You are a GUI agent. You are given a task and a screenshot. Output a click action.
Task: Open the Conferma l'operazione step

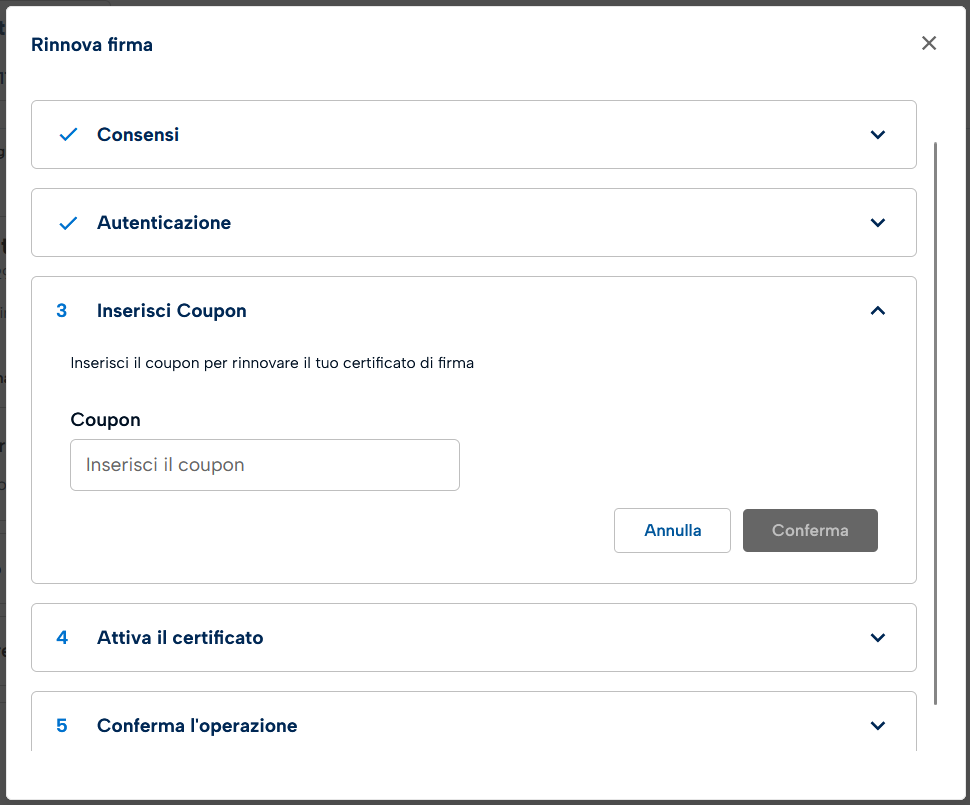click(x=197, y=726)
